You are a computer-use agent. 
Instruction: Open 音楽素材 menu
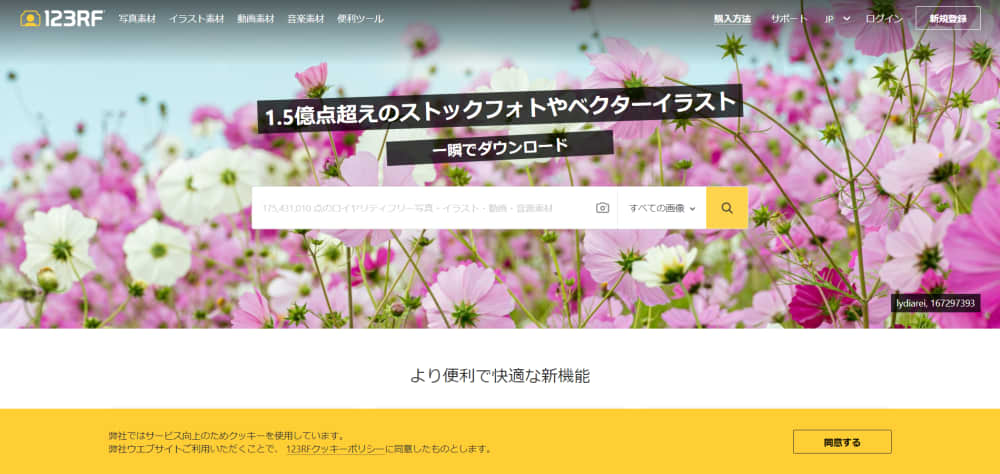click(x=305, y=19)
